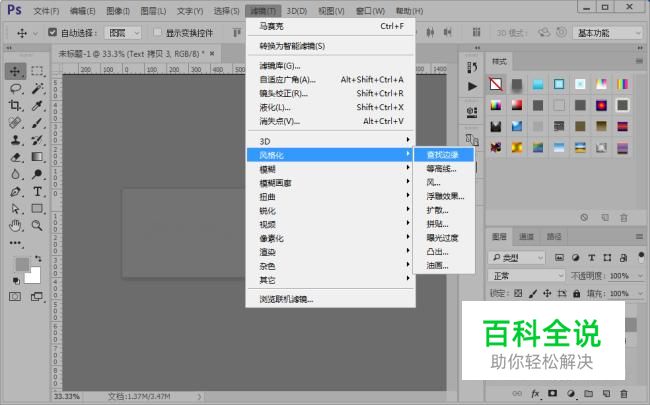Select the Rectangular Marquee tool

pos(37,71)
